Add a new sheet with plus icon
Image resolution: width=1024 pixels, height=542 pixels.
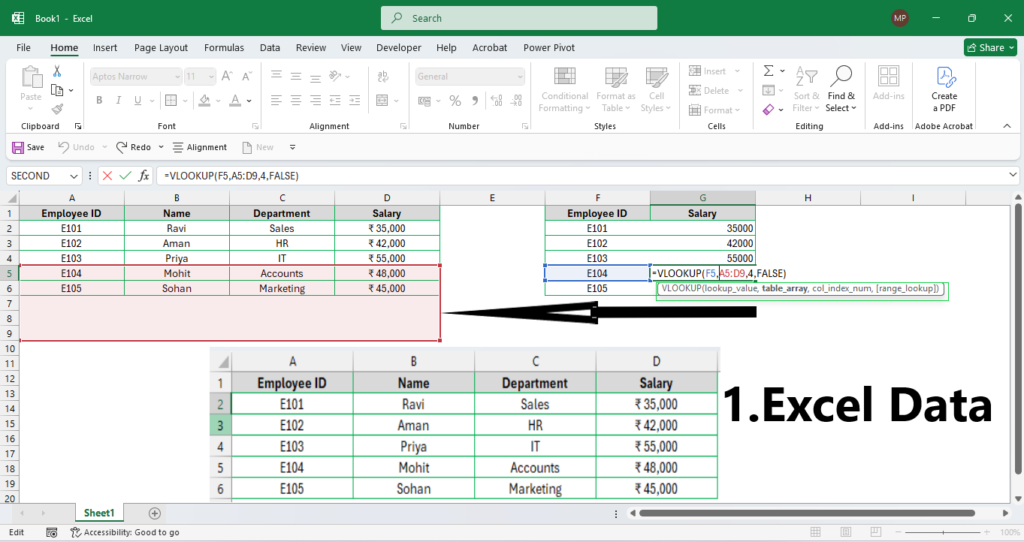(155, 513)
